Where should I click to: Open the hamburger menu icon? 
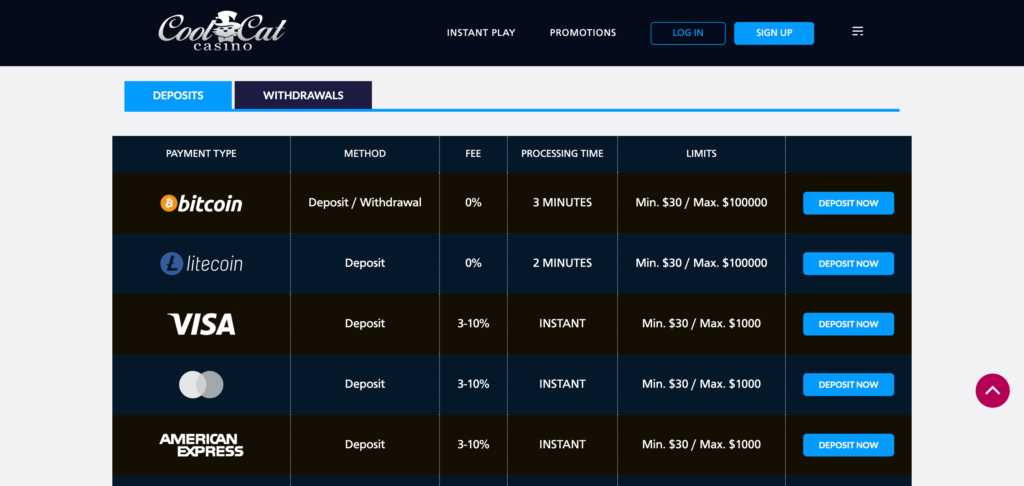(x=857, y=31)
